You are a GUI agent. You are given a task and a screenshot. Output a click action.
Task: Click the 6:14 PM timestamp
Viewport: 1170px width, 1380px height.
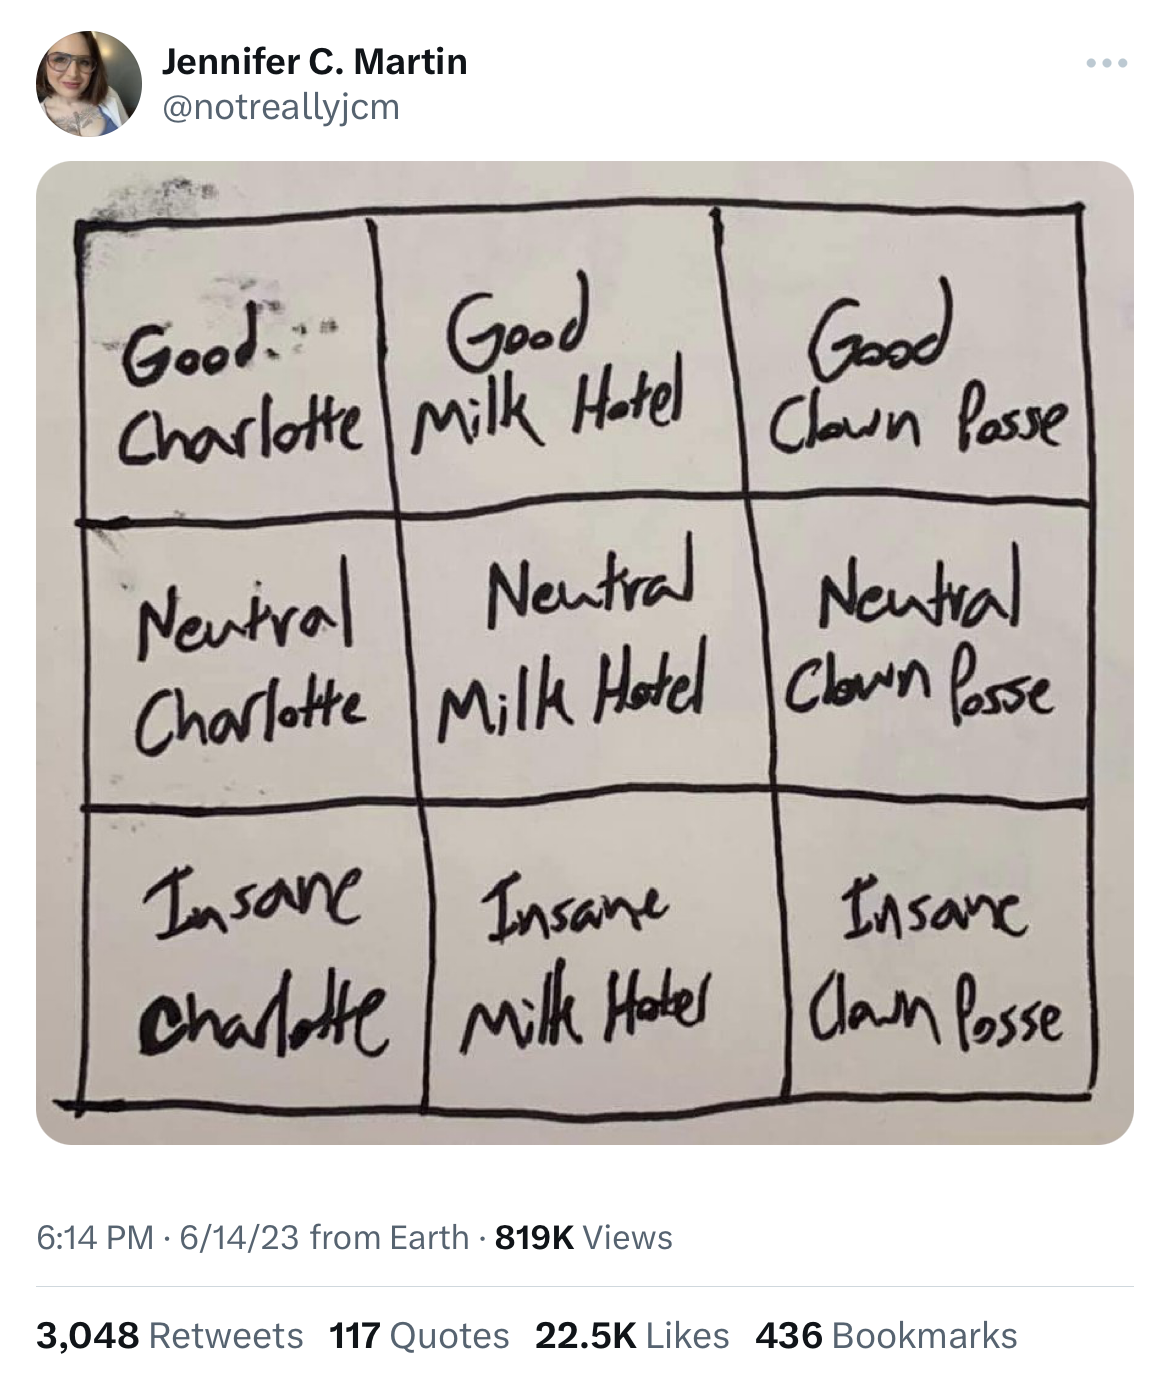pyautogui.click(x=95, y=1237)
